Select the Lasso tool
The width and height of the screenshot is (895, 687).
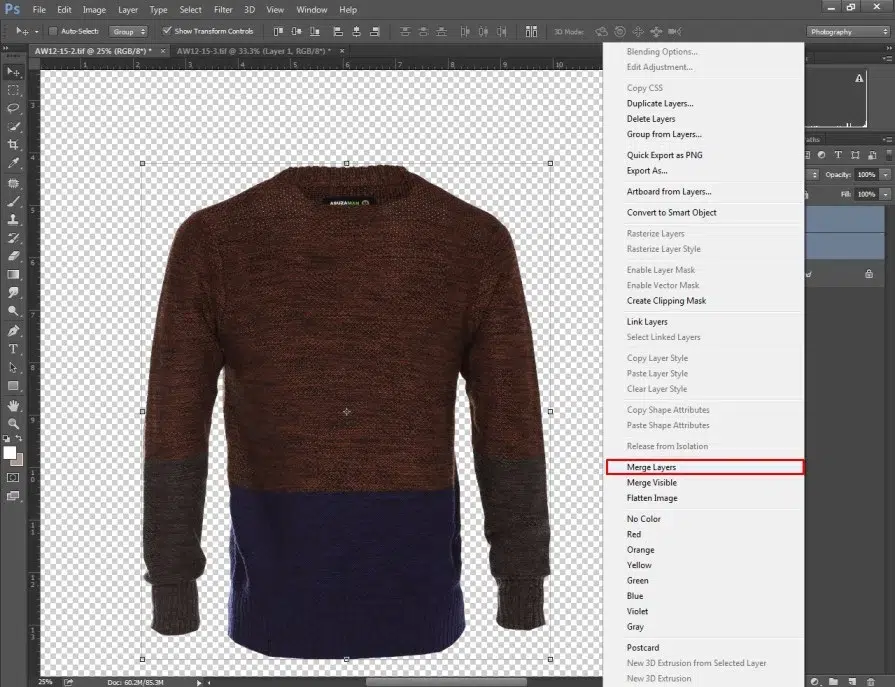click(x=13, y=108)
